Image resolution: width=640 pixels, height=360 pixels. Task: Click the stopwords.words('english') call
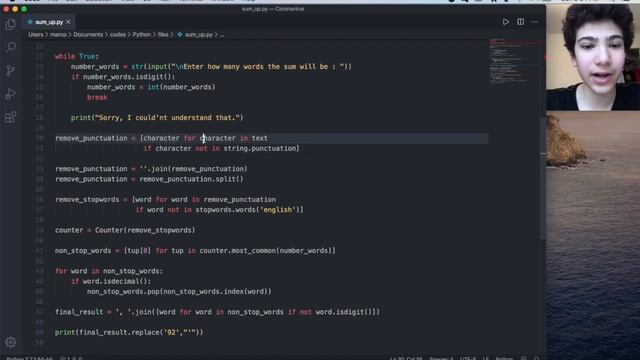click(247, 209)
